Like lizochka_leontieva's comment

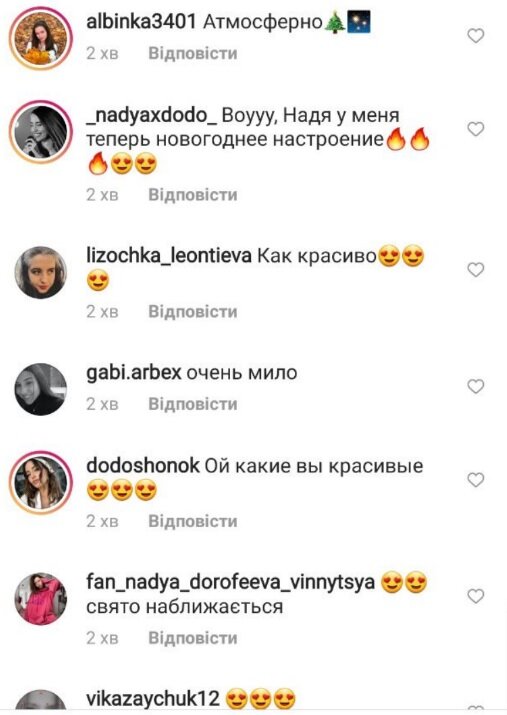[476, 270]
